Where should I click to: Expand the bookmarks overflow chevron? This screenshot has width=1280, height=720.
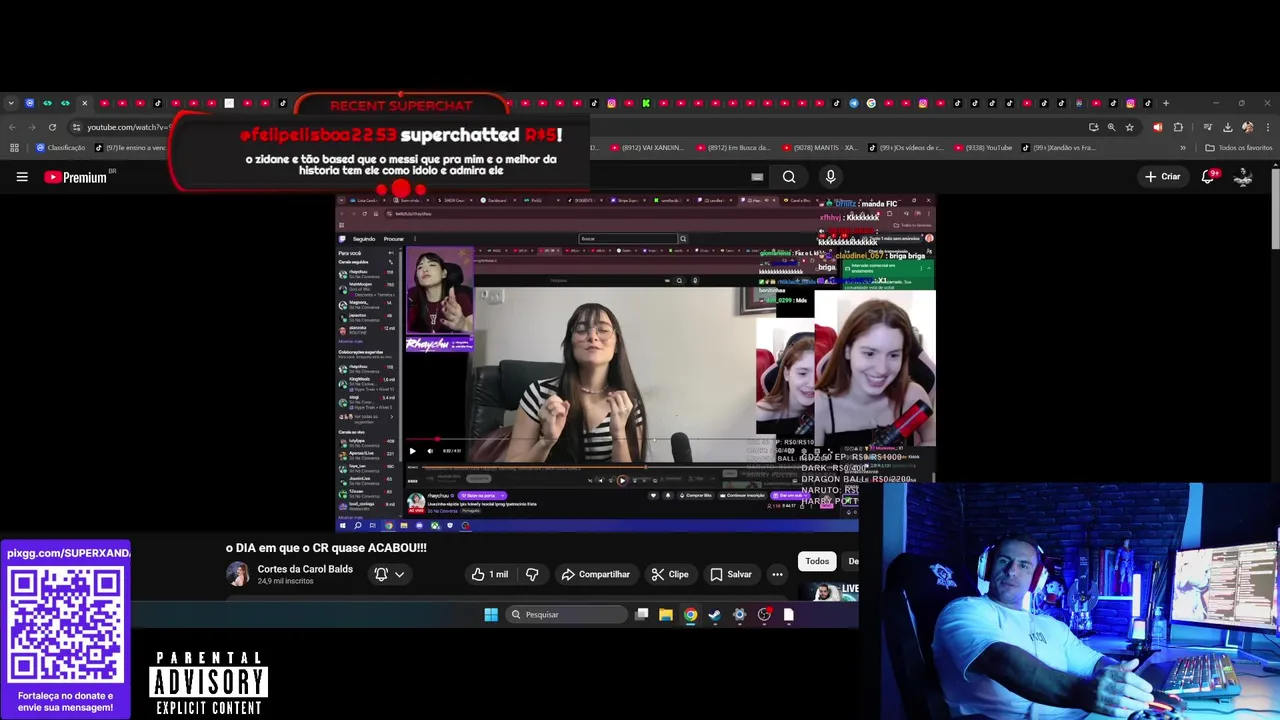pyautogui.click(x=1183, y=148)
